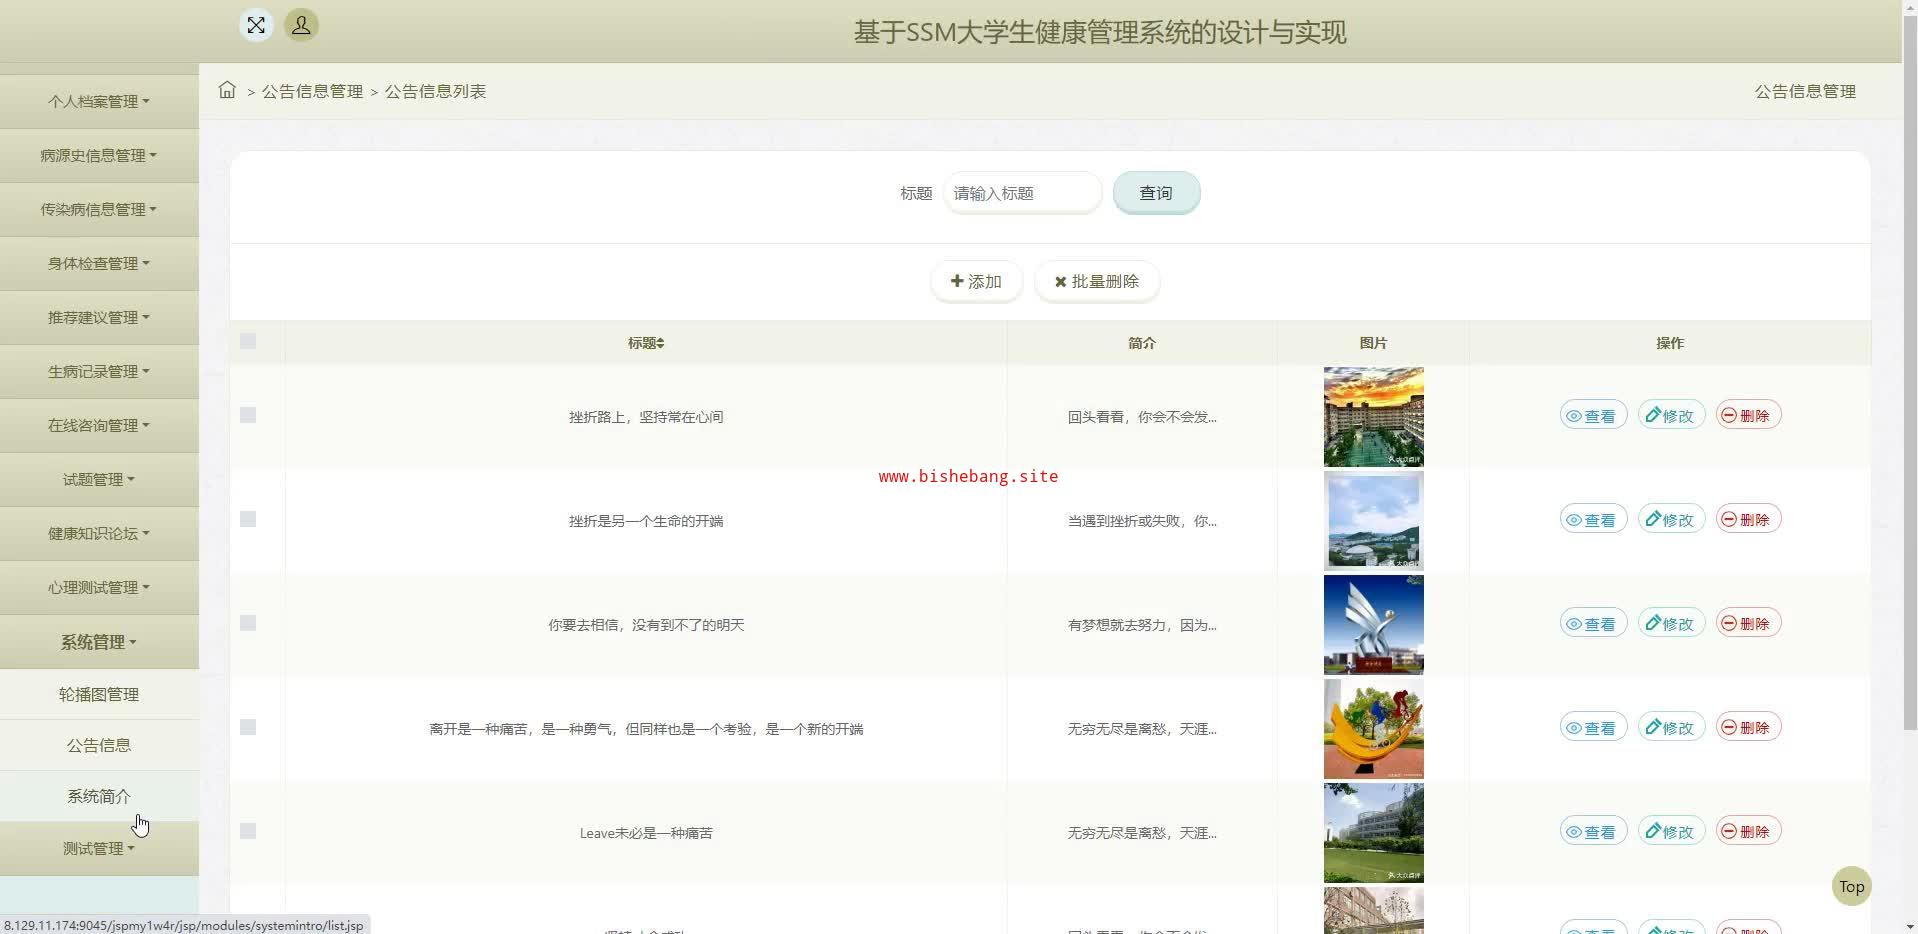
Task: Click the fullscreen expand icon in header
Action: [256, 26]
